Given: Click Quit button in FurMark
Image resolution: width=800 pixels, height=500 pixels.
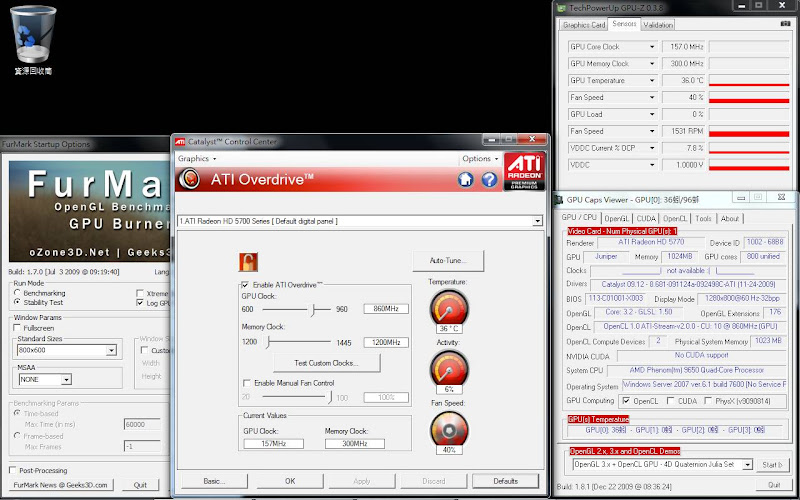Looking at the screenshot, I should click(140, 485).
